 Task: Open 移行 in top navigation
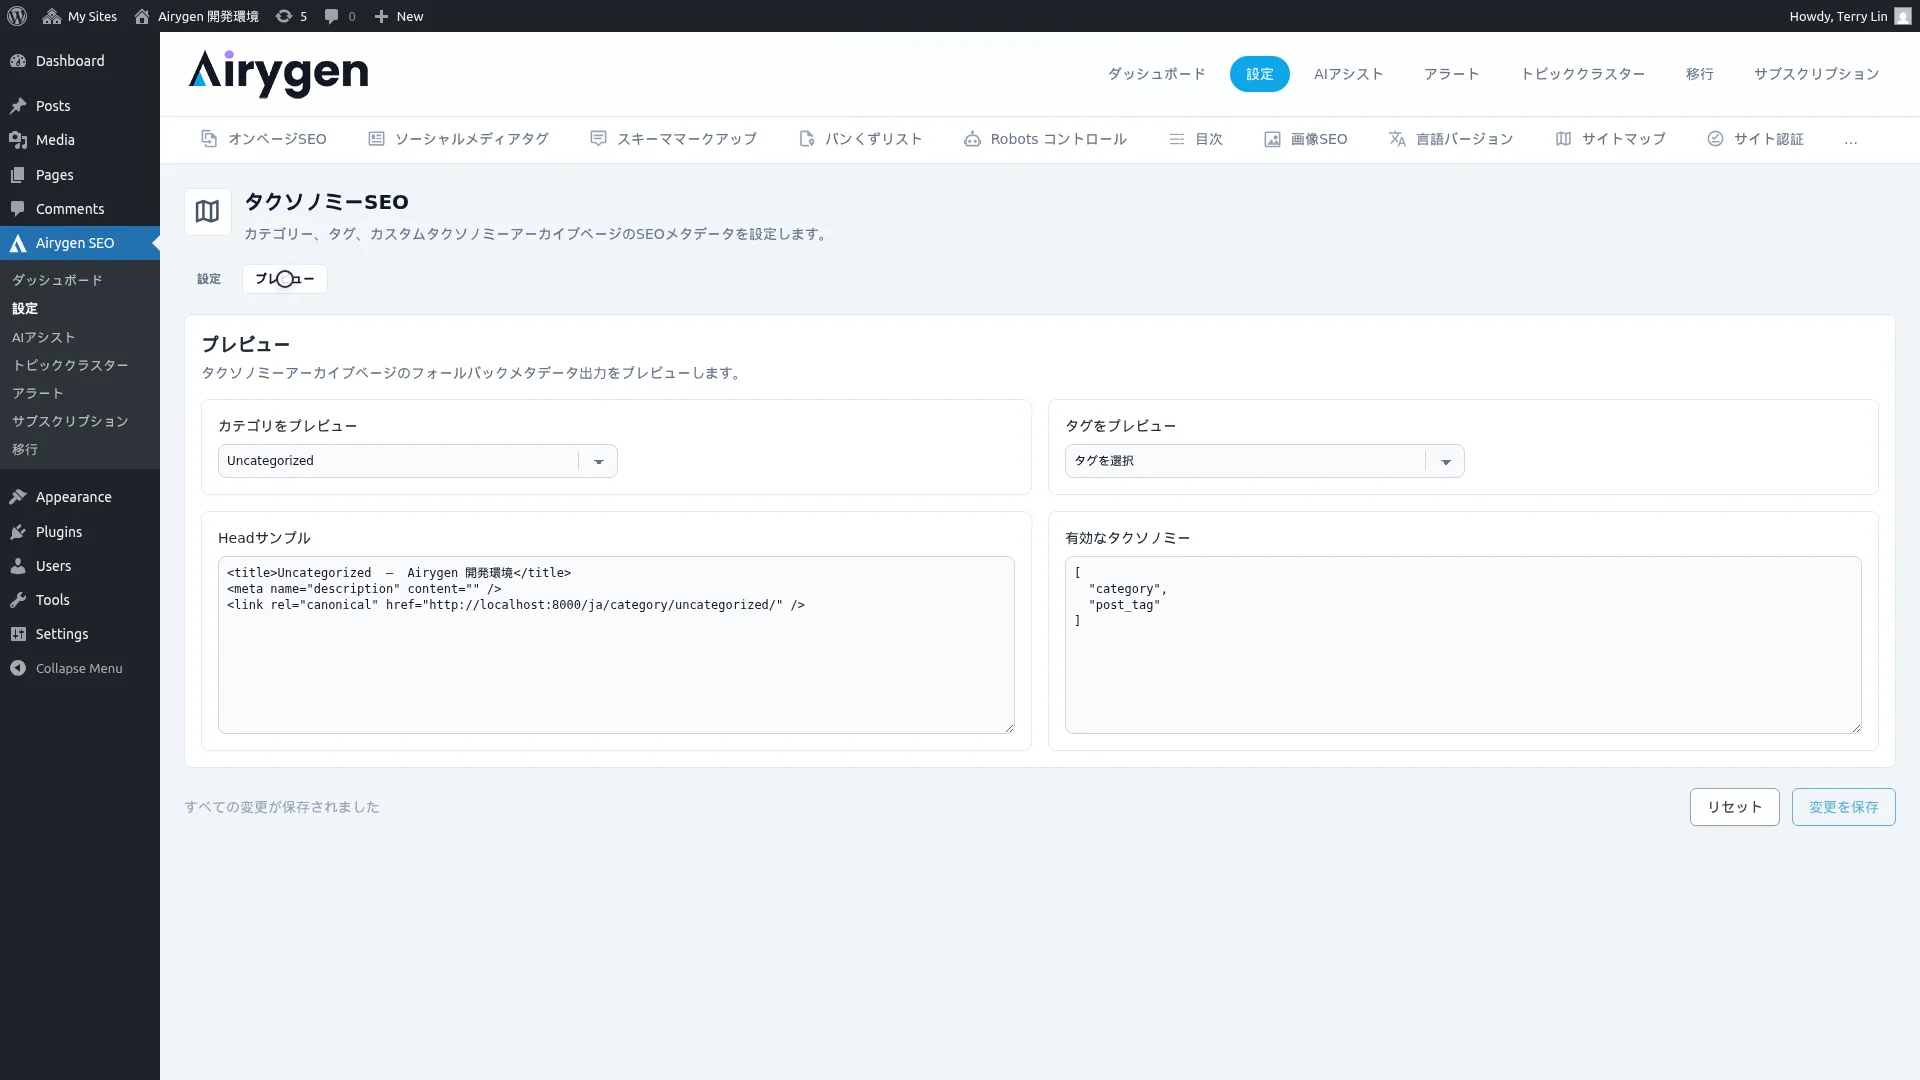1700,74
